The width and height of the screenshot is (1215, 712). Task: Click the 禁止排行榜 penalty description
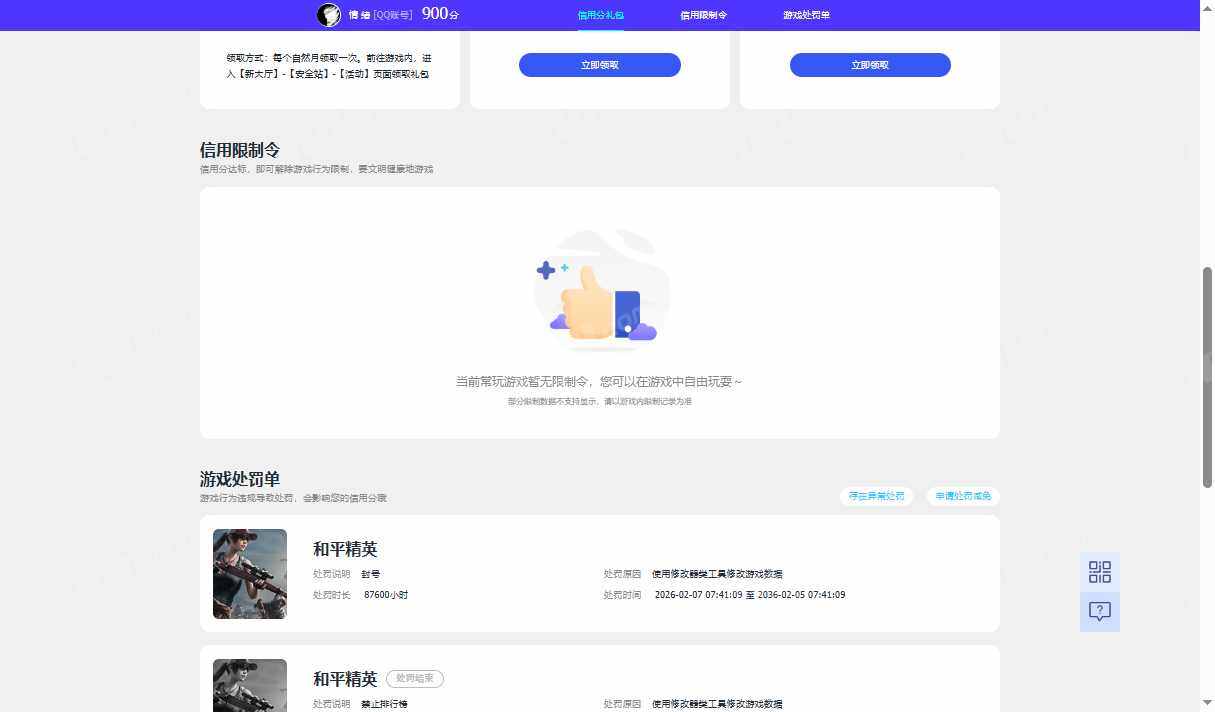(384, 704)
